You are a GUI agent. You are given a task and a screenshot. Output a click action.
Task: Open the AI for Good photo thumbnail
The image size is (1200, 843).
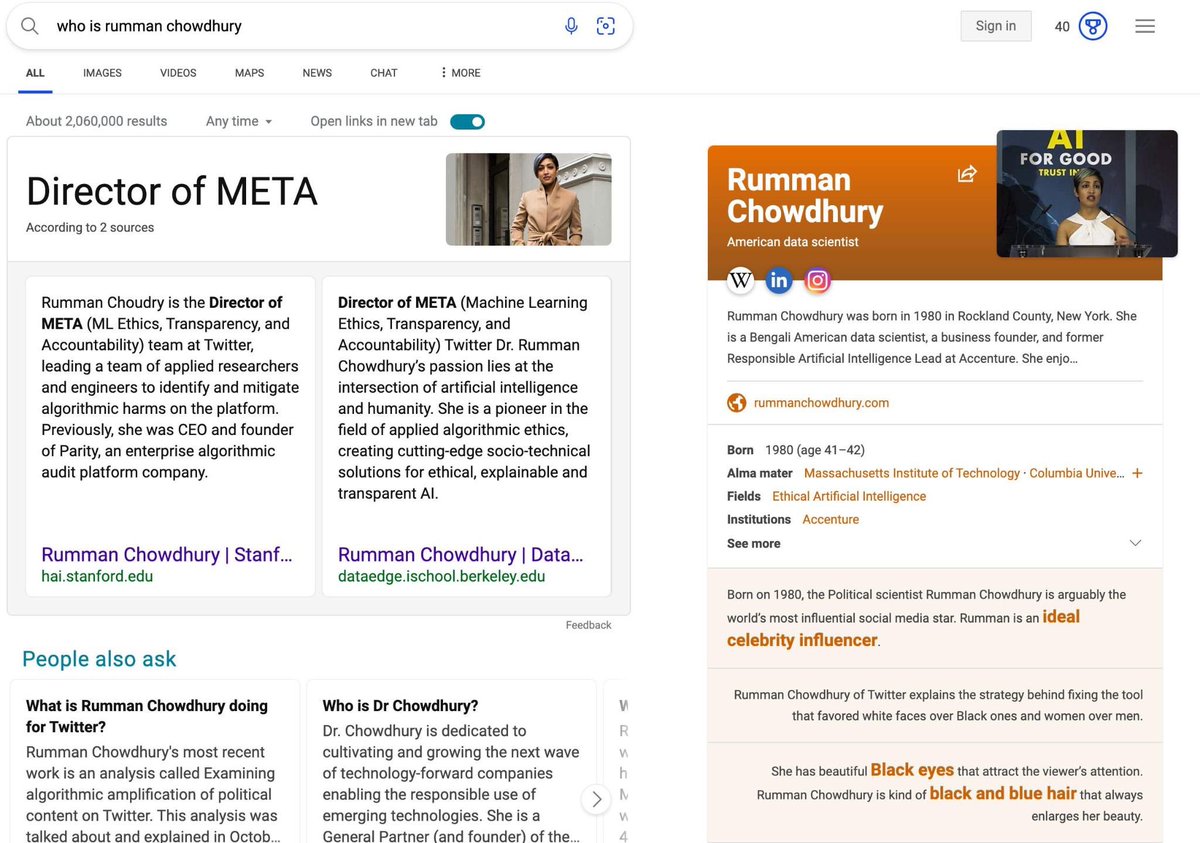(x=1087, y=193)
